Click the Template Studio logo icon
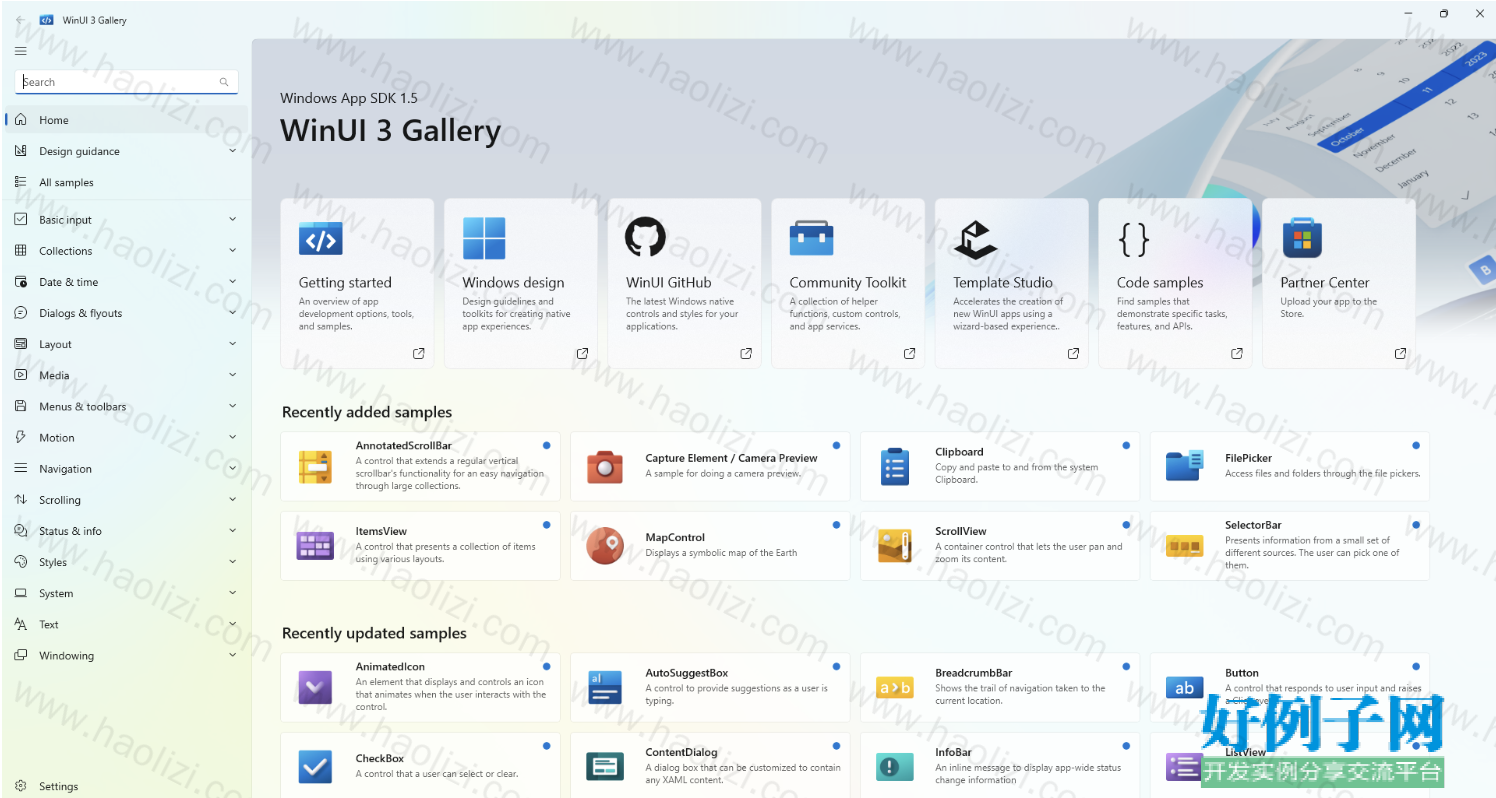Image resolution: width=1496 pixels, height=798 pixels. pos(975,240)
